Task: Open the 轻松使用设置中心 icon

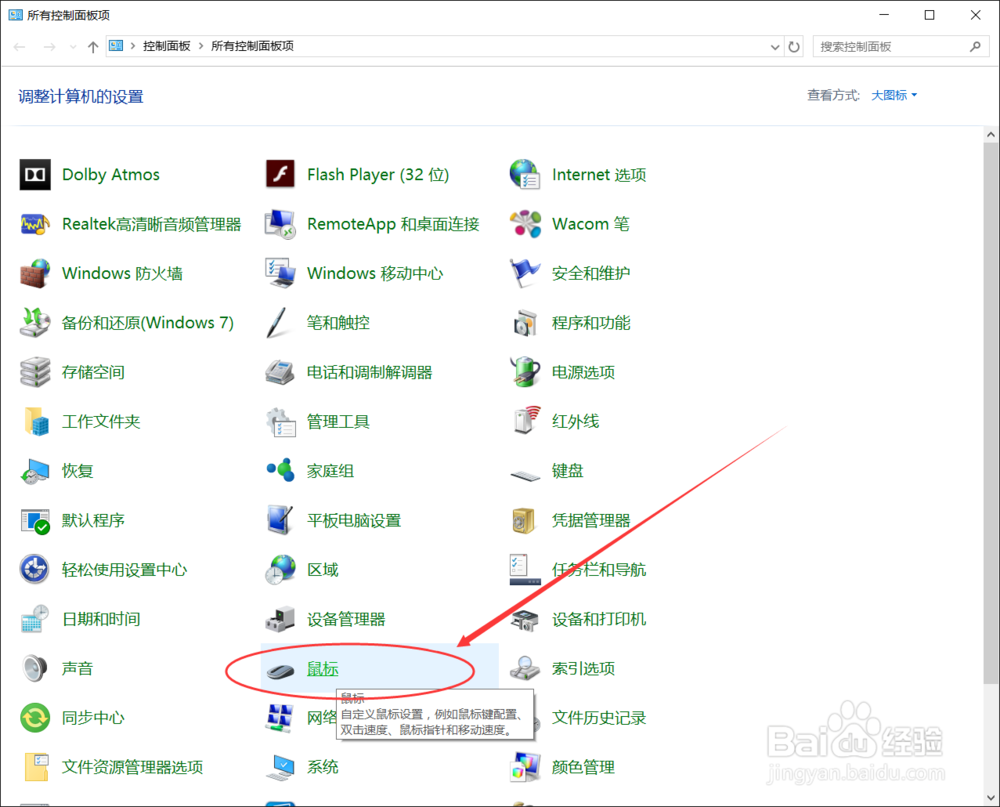Action: (x=35, y=569)
